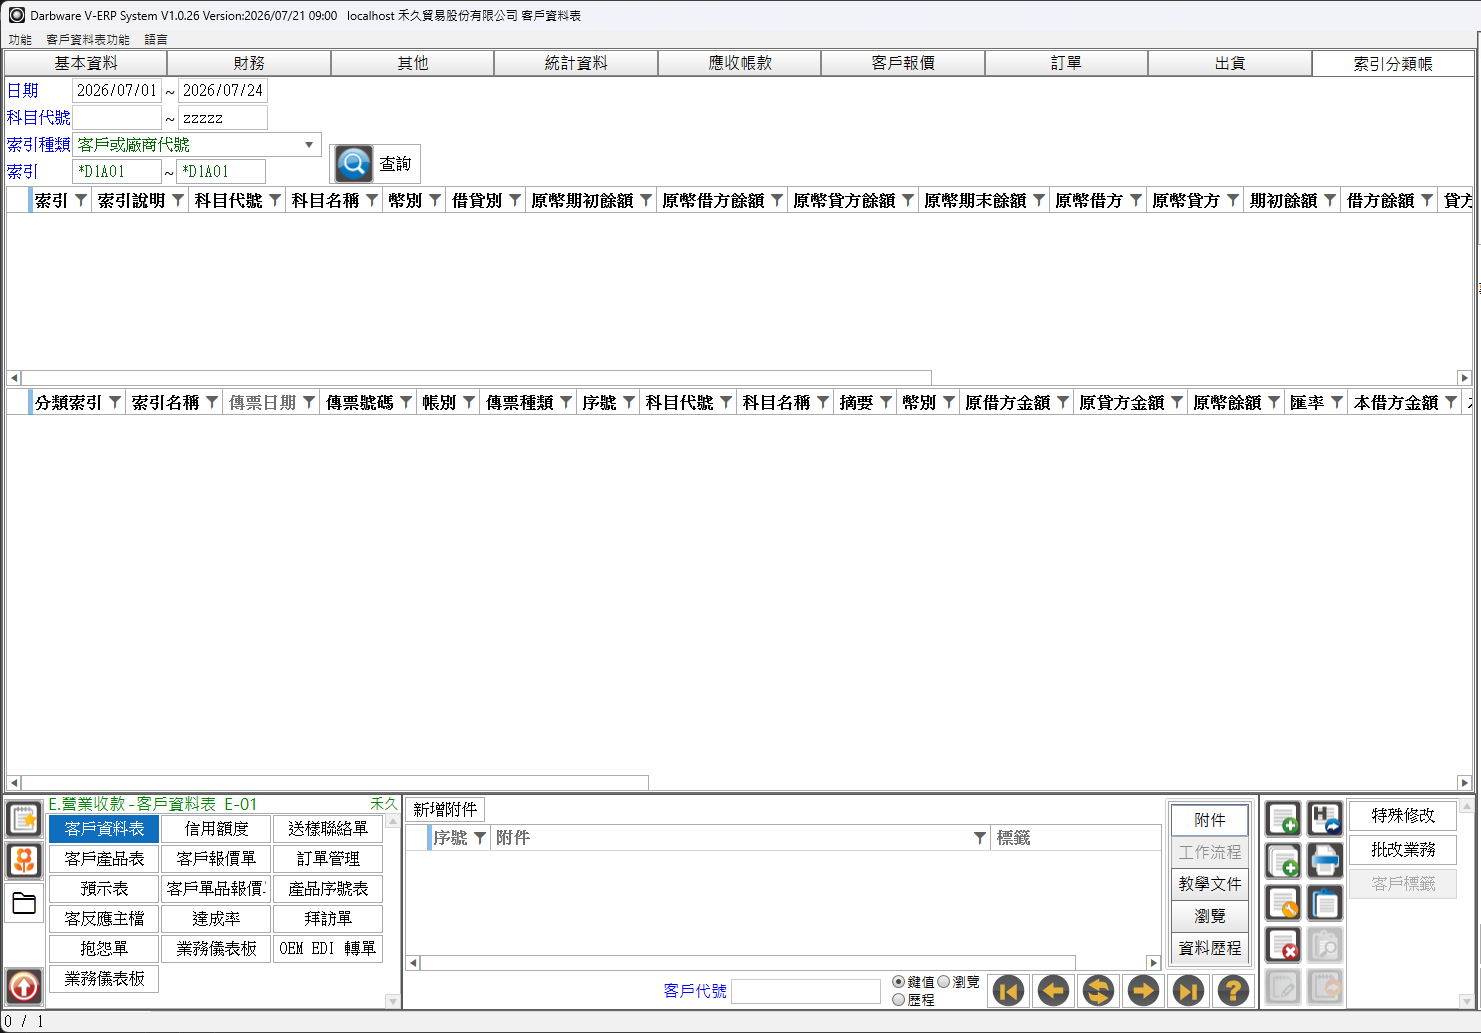Click the clipboard paste icon
This screenshot has height=1033, width=1481.
pyautogui.click(x=1325, y=903)
